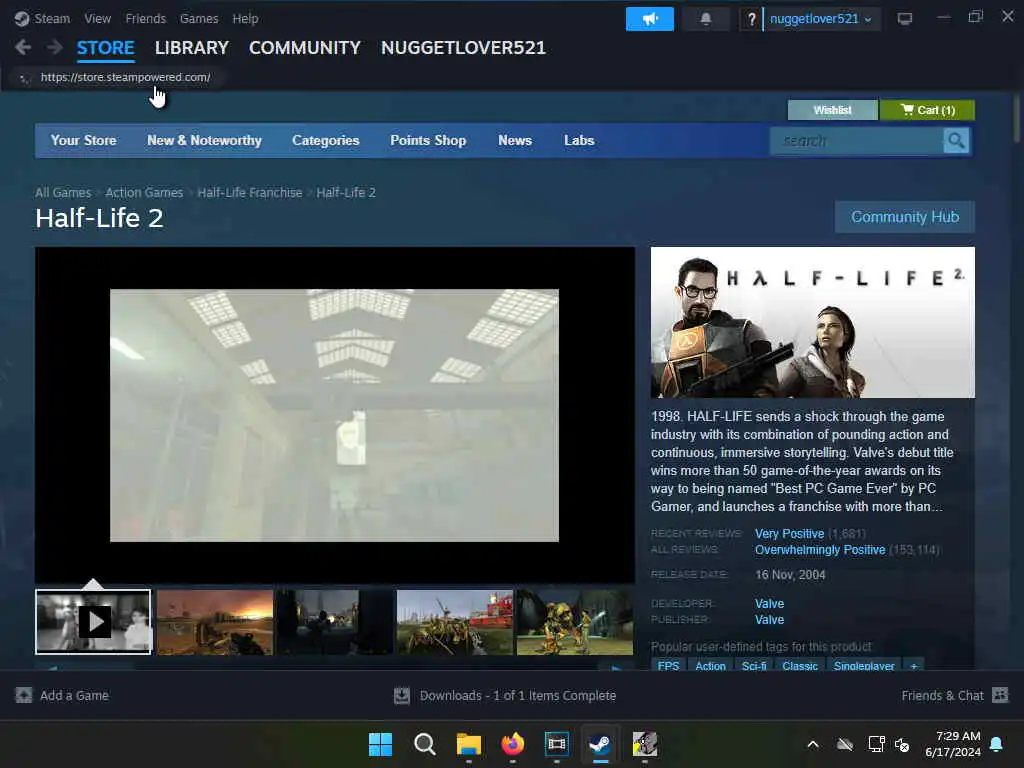Expand the nuggetlover521 account dropdown
Screen dimensions: 1024x768
[821, 19]
